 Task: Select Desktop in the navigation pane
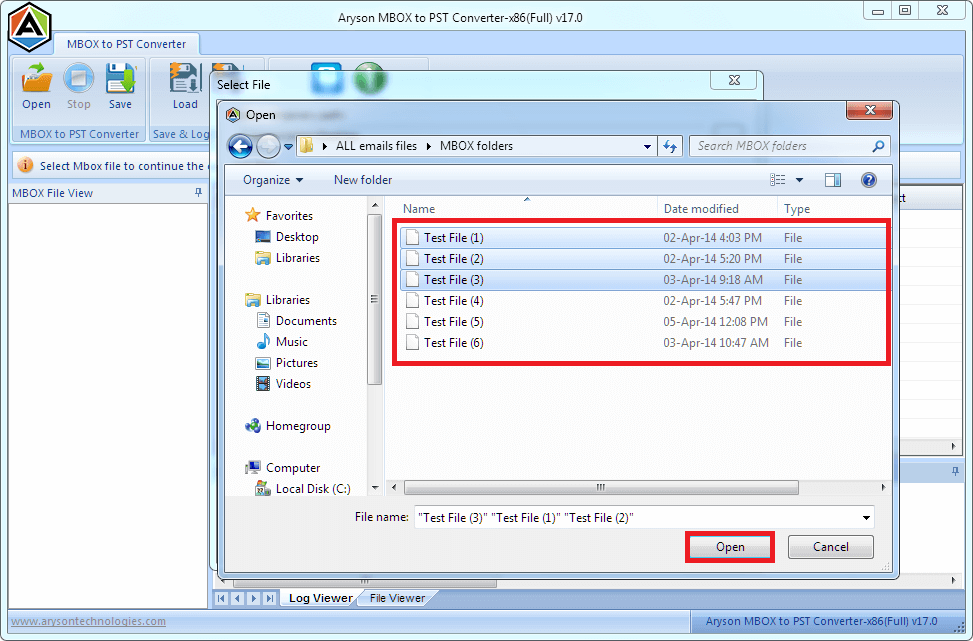(297, 237)
